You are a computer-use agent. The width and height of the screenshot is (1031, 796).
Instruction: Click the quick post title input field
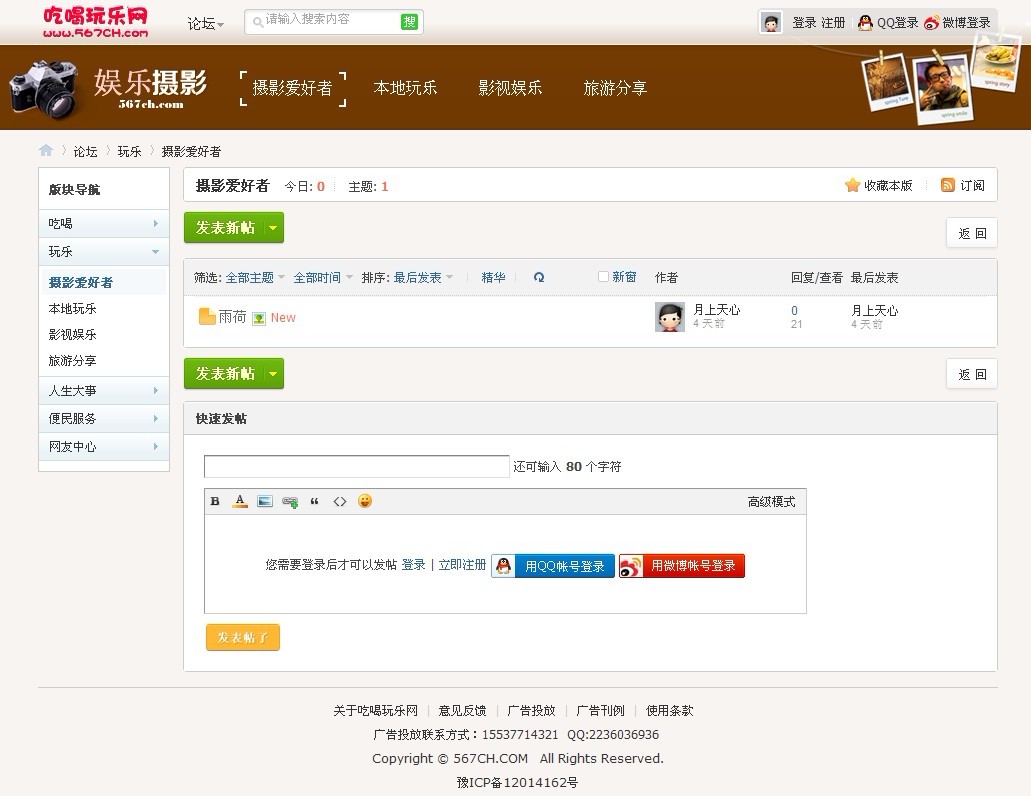coord(355,466)
